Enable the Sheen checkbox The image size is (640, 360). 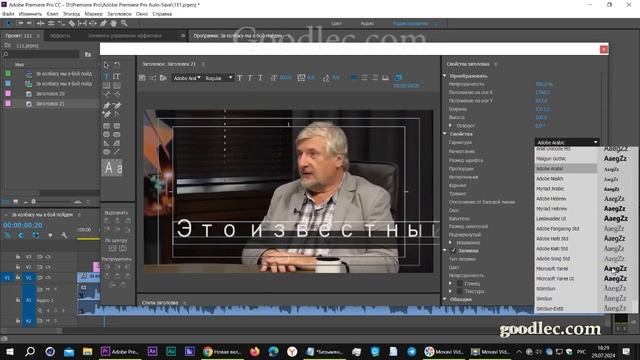coord(460,283)
